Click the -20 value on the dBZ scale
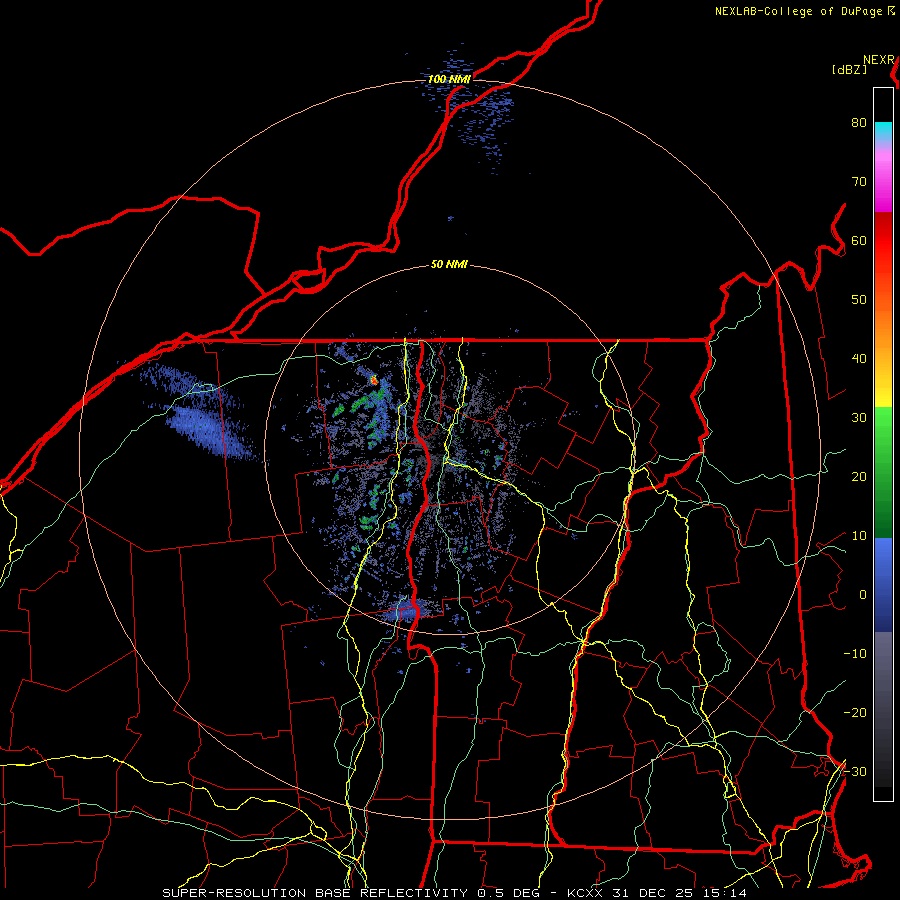The height and width of the screenshot is (900, 900). 855,713
